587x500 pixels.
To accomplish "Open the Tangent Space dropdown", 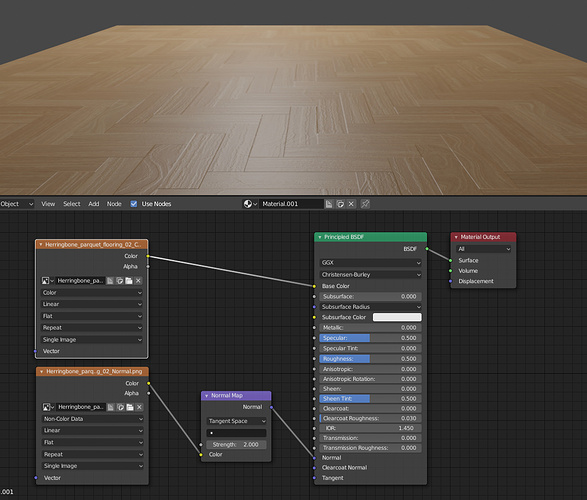I will click(x=236, y=421).
